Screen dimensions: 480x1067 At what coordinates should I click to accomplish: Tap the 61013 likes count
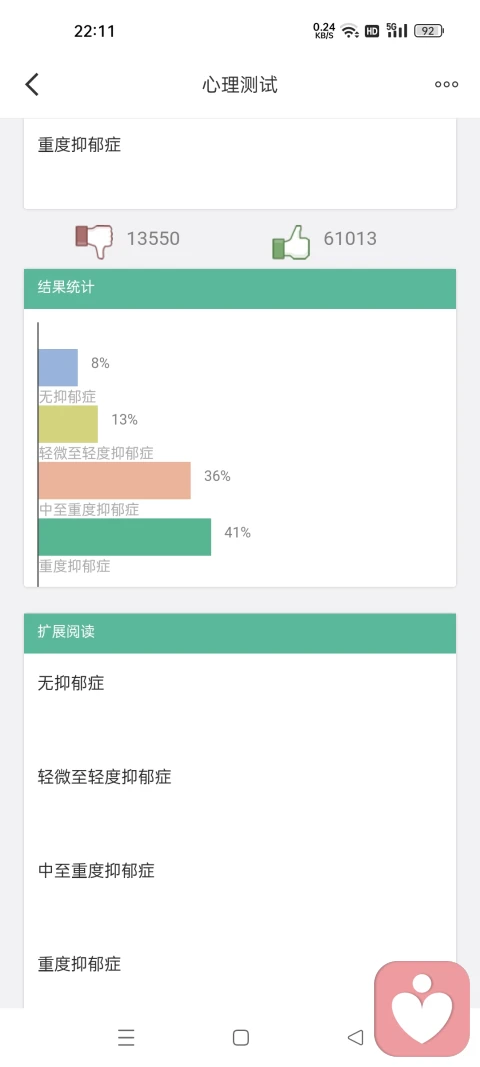350,239
